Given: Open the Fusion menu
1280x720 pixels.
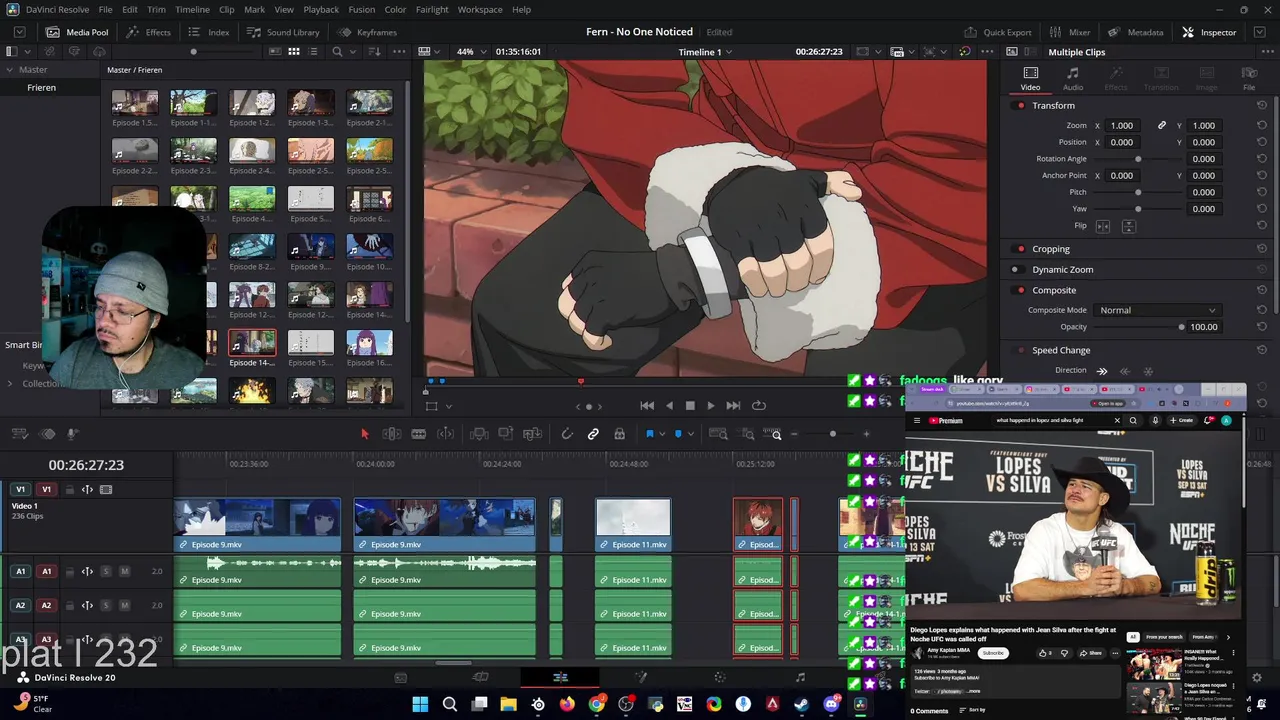Looking at the screenshot, I should pos(362,9).
